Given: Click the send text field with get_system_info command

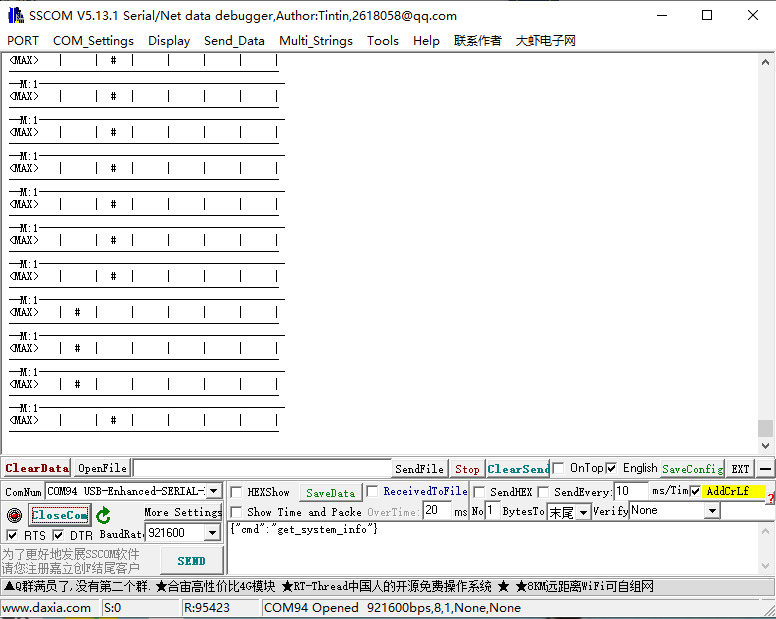Looking at the screenshot, I should [500, 545].
